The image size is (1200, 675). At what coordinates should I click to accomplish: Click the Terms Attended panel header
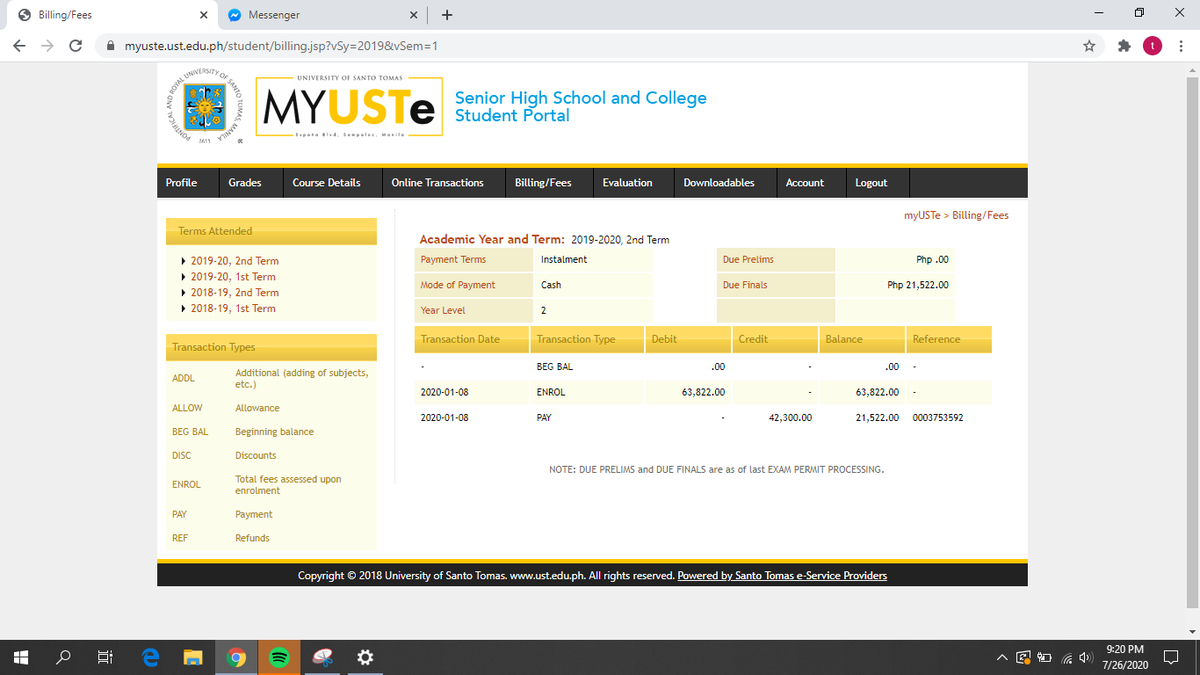coord(271,231)
